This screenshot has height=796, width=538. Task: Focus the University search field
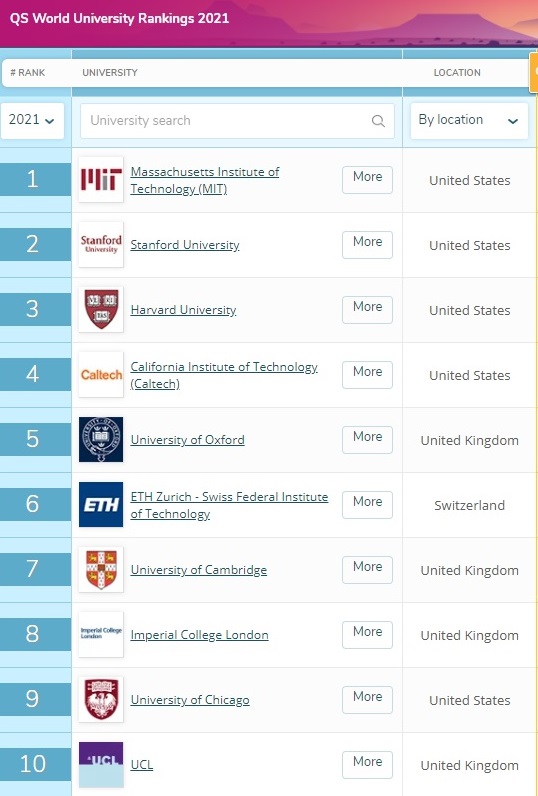click(x=237, y=121)
